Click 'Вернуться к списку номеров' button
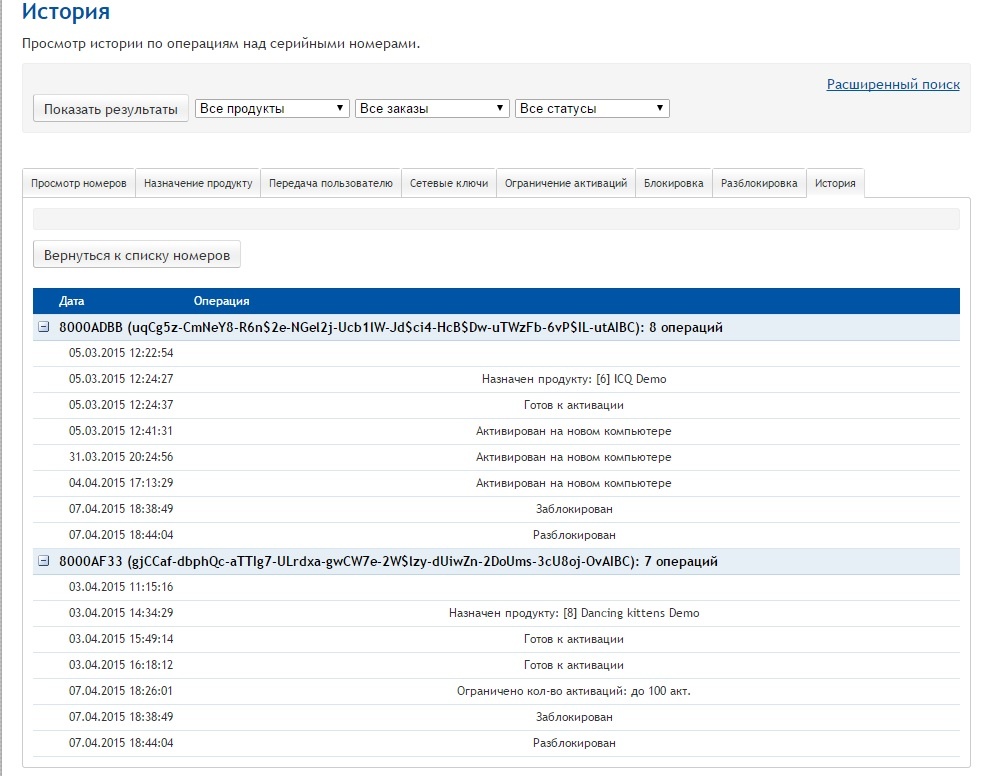Screen dimensions: 986x776 [137, 255]
